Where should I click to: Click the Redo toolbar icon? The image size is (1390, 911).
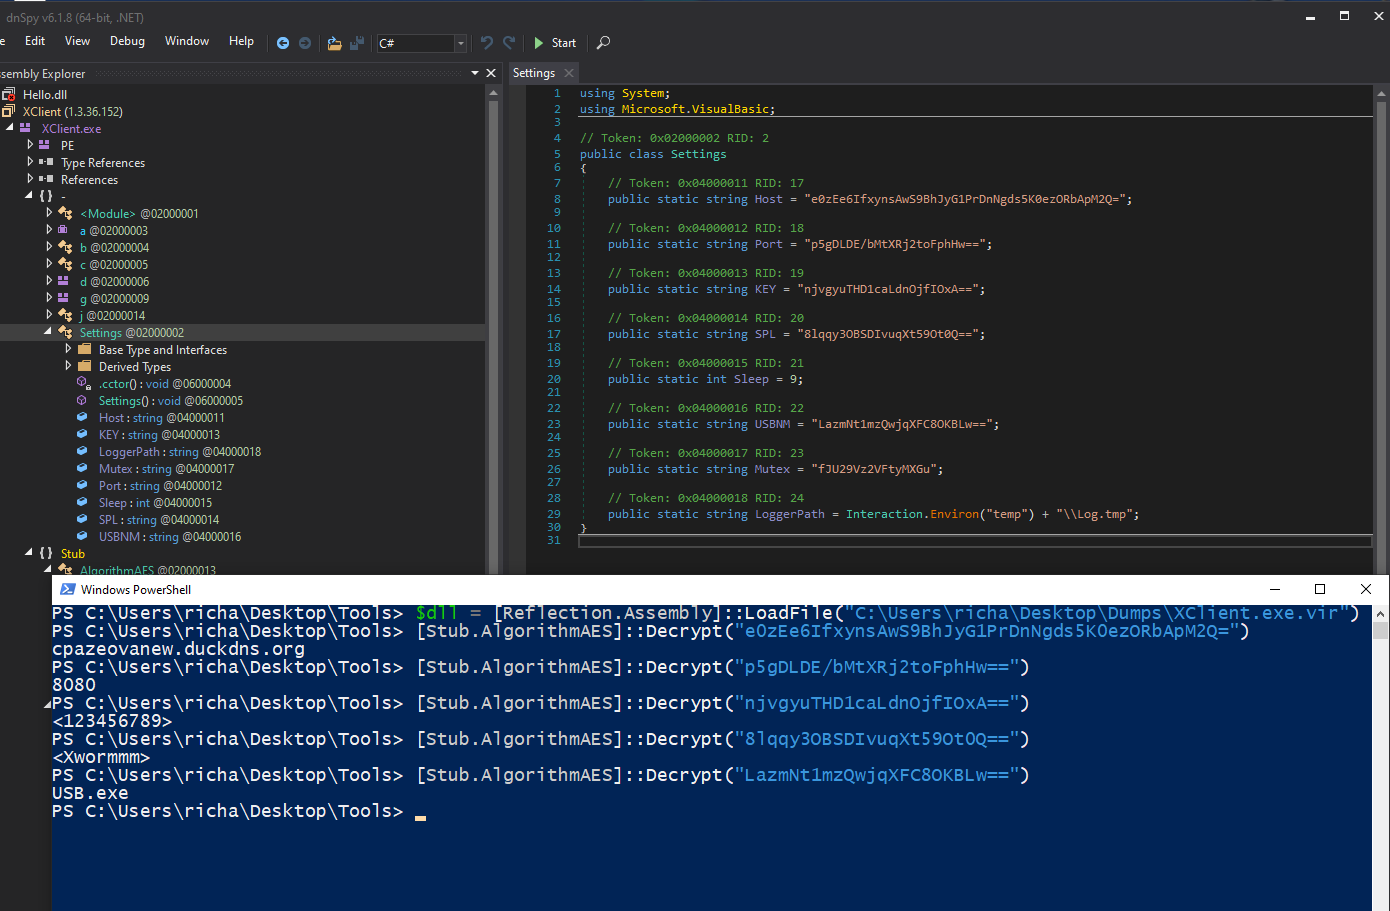pos(509,43)
